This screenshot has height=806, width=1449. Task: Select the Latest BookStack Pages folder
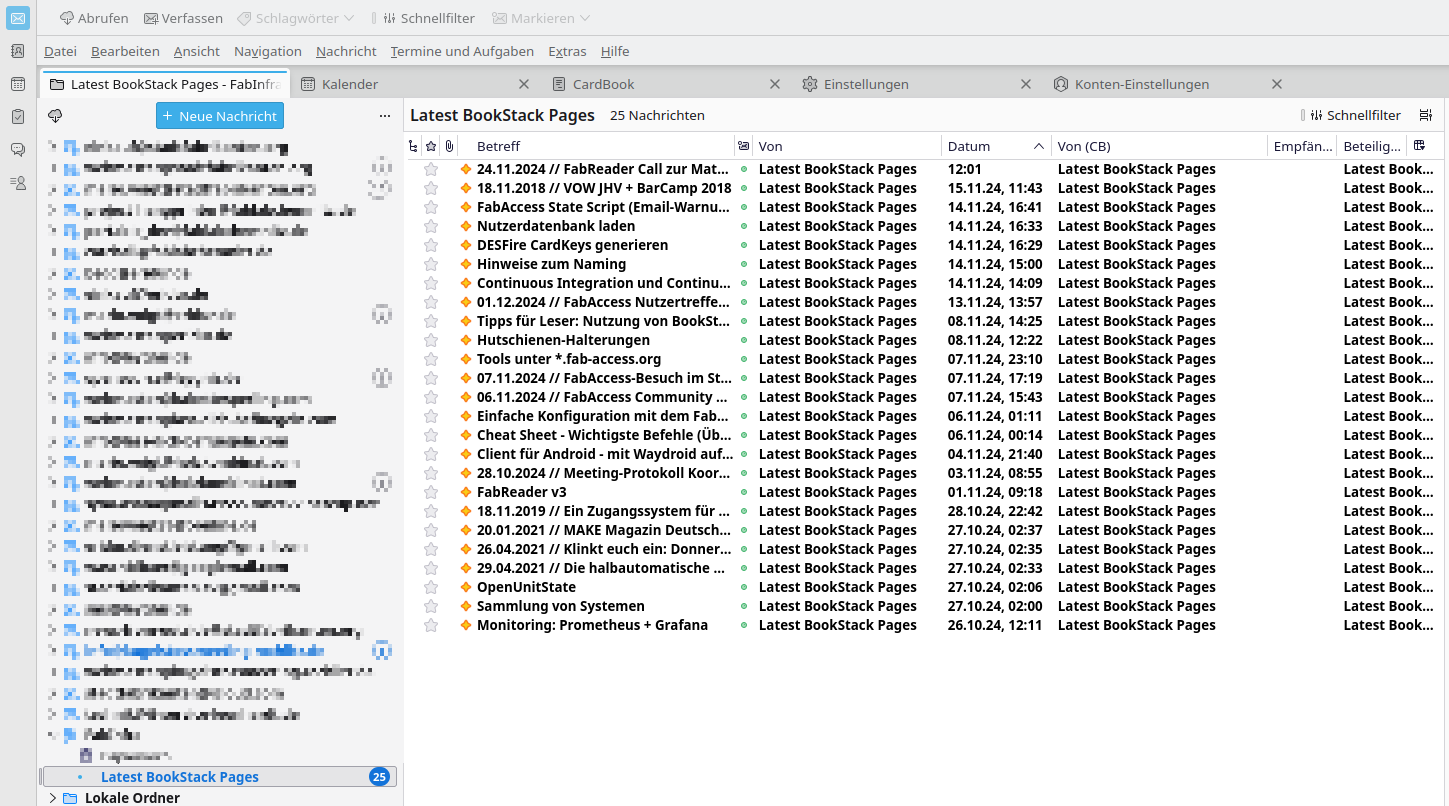[220, 777]
